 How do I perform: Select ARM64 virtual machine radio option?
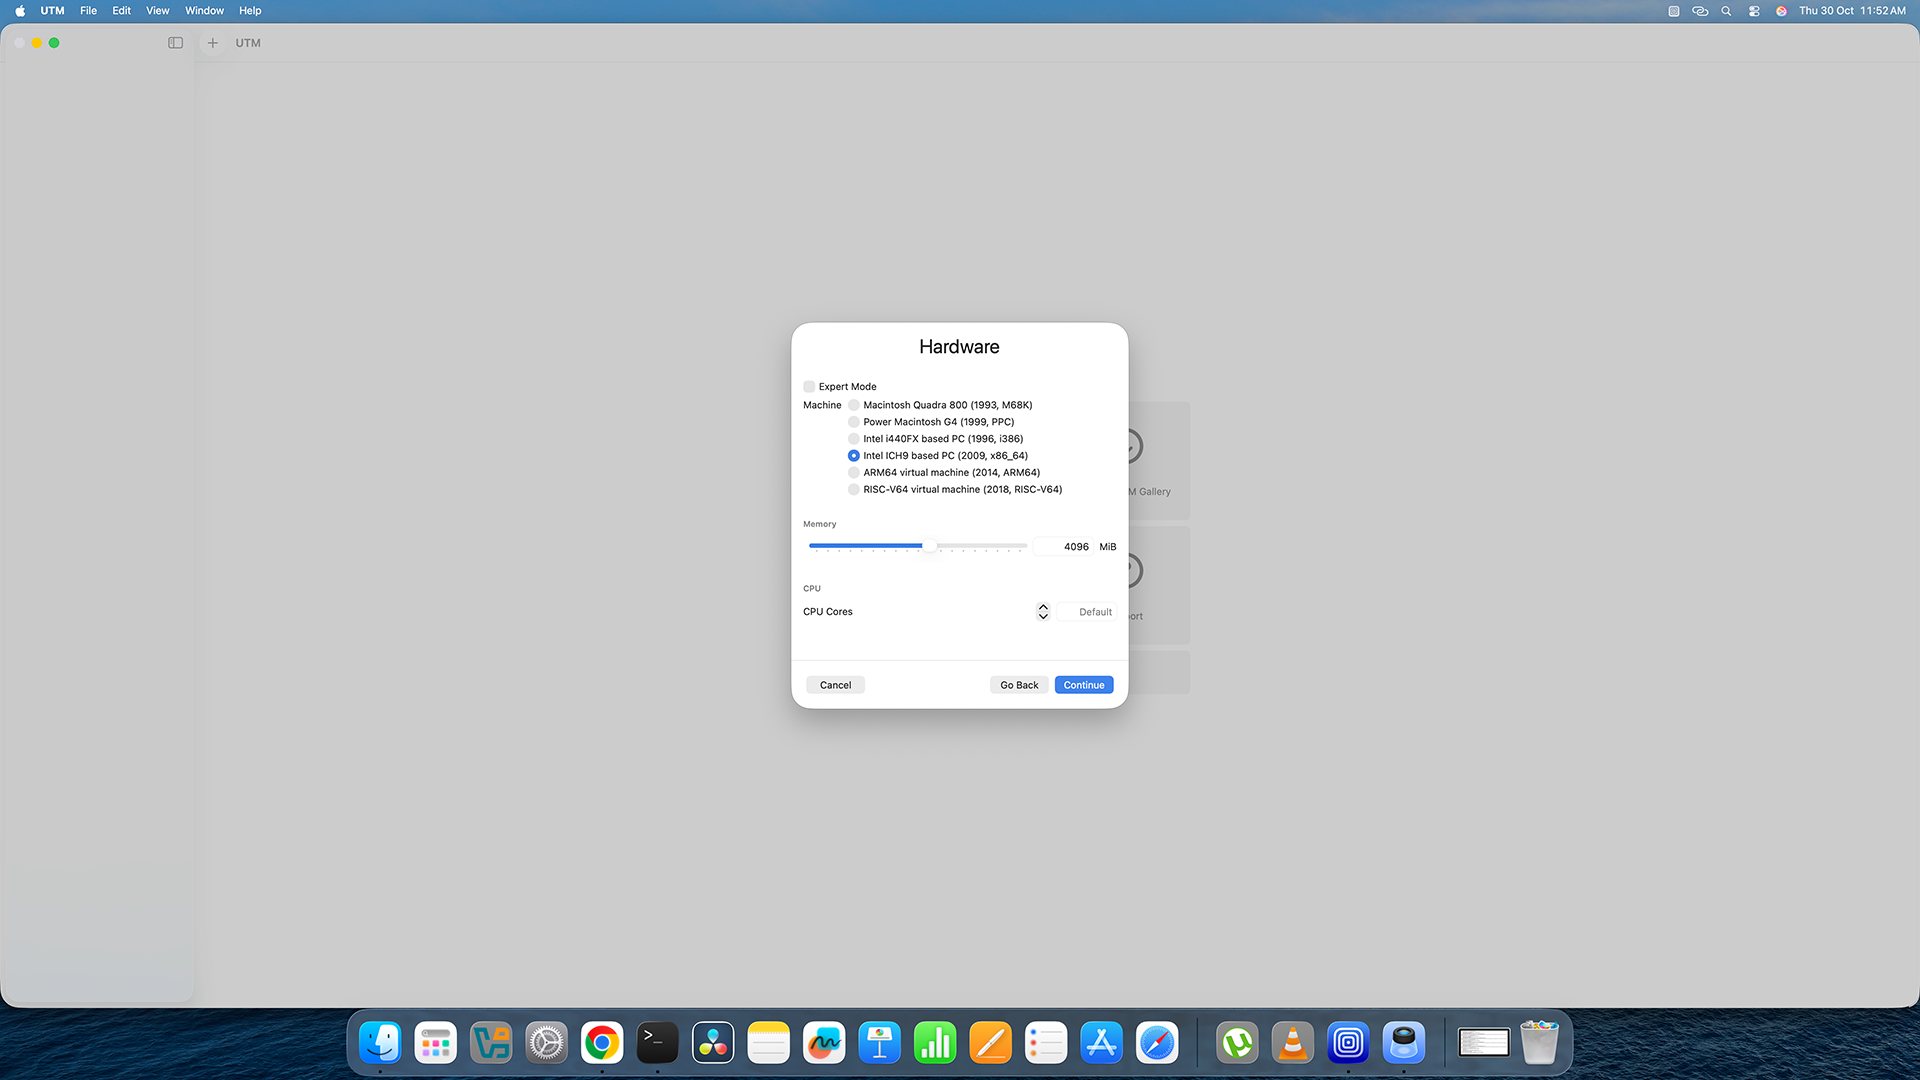[x=853, y=473]
